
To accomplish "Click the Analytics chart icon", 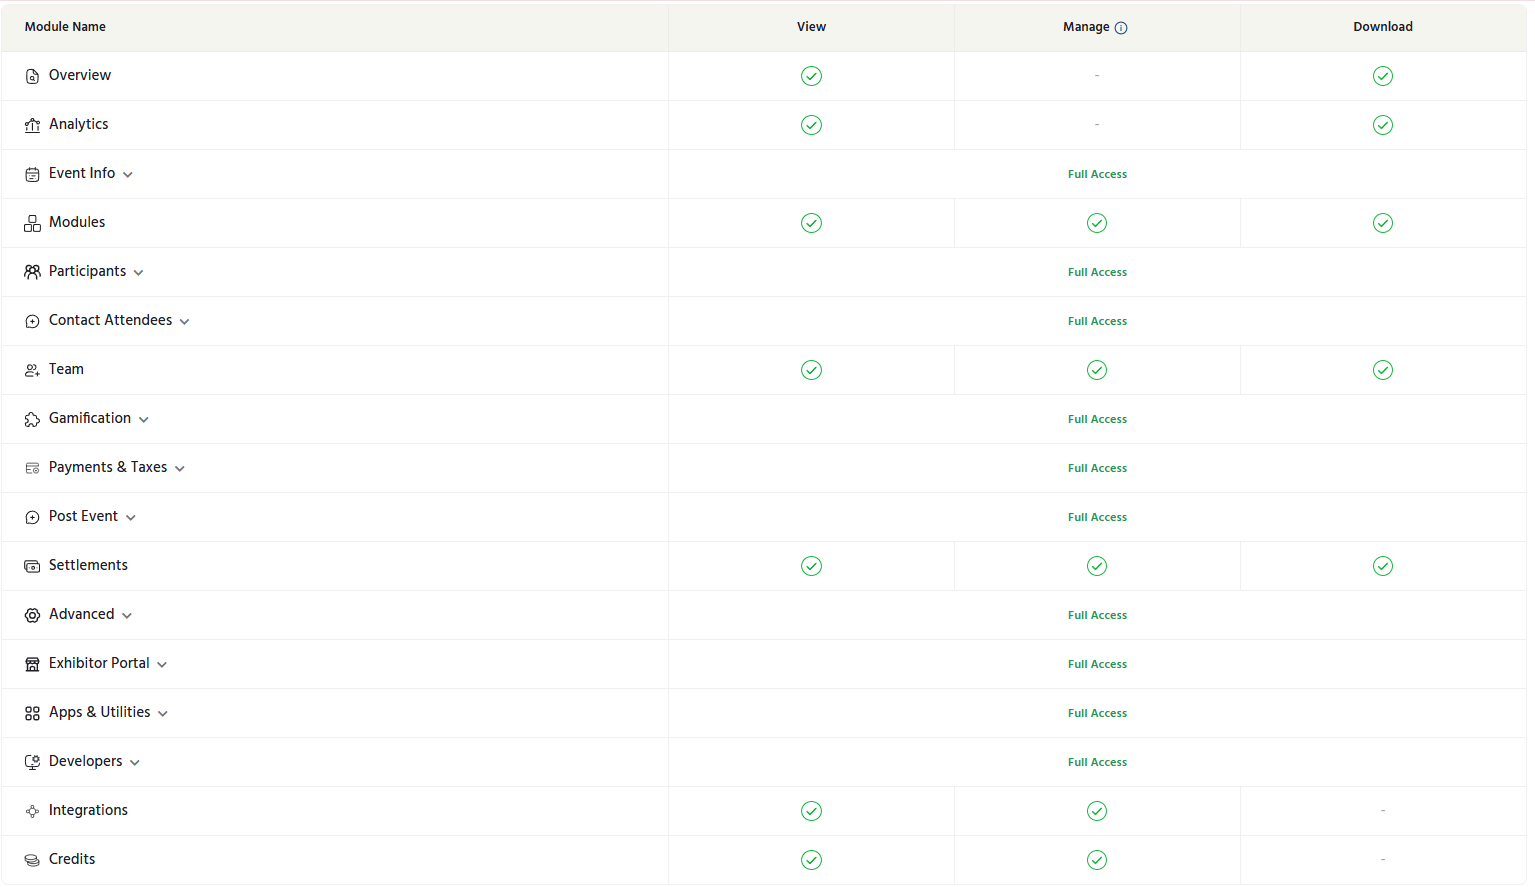I will point(32,125).
